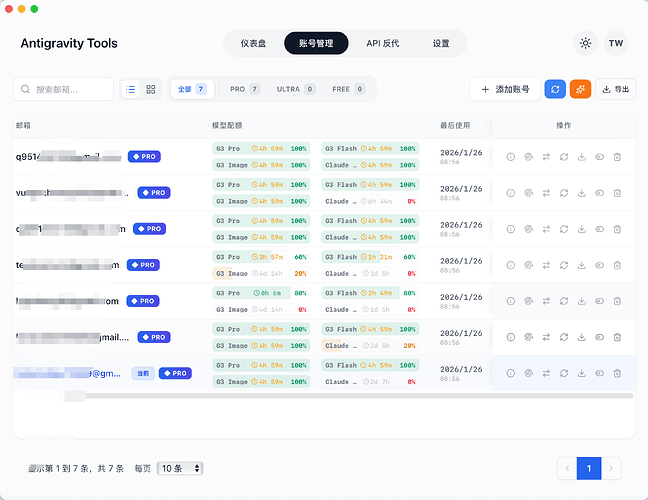Click the next page arrow
Image resolution: width=648 pixels, height=500 pixels.
pyautogui.click(x=611, y=468)
